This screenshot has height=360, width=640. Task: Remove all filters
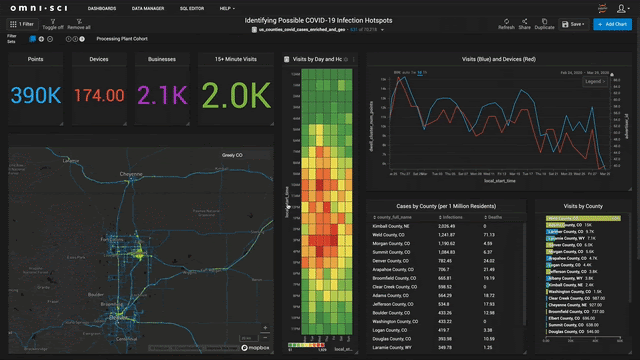pyautogui.click(x=79, y=24)
